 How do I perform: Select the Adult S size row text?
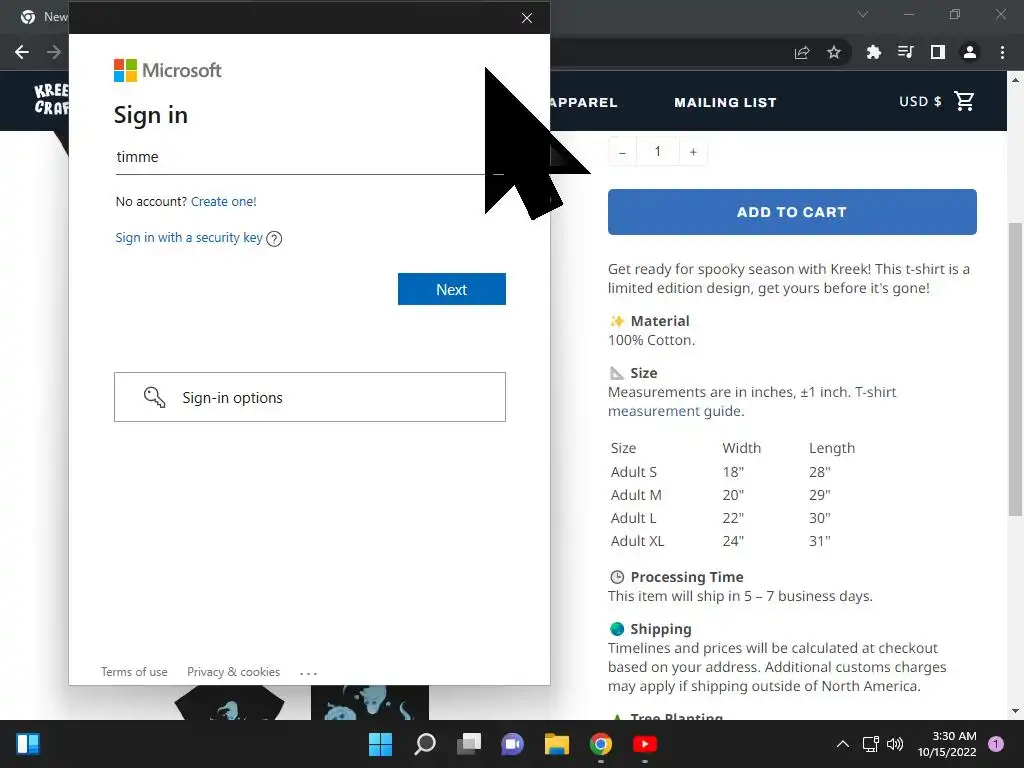click(x=633, y=472)
